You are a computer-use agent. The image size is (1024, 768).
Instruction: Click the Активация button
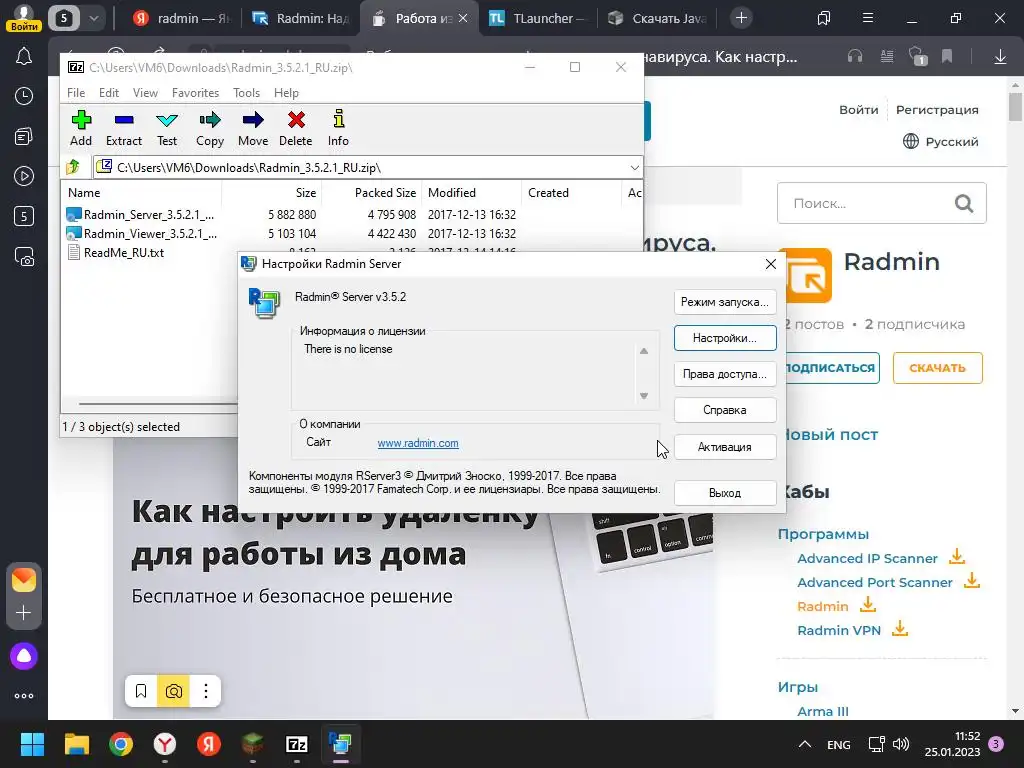[x=725, y=447]
